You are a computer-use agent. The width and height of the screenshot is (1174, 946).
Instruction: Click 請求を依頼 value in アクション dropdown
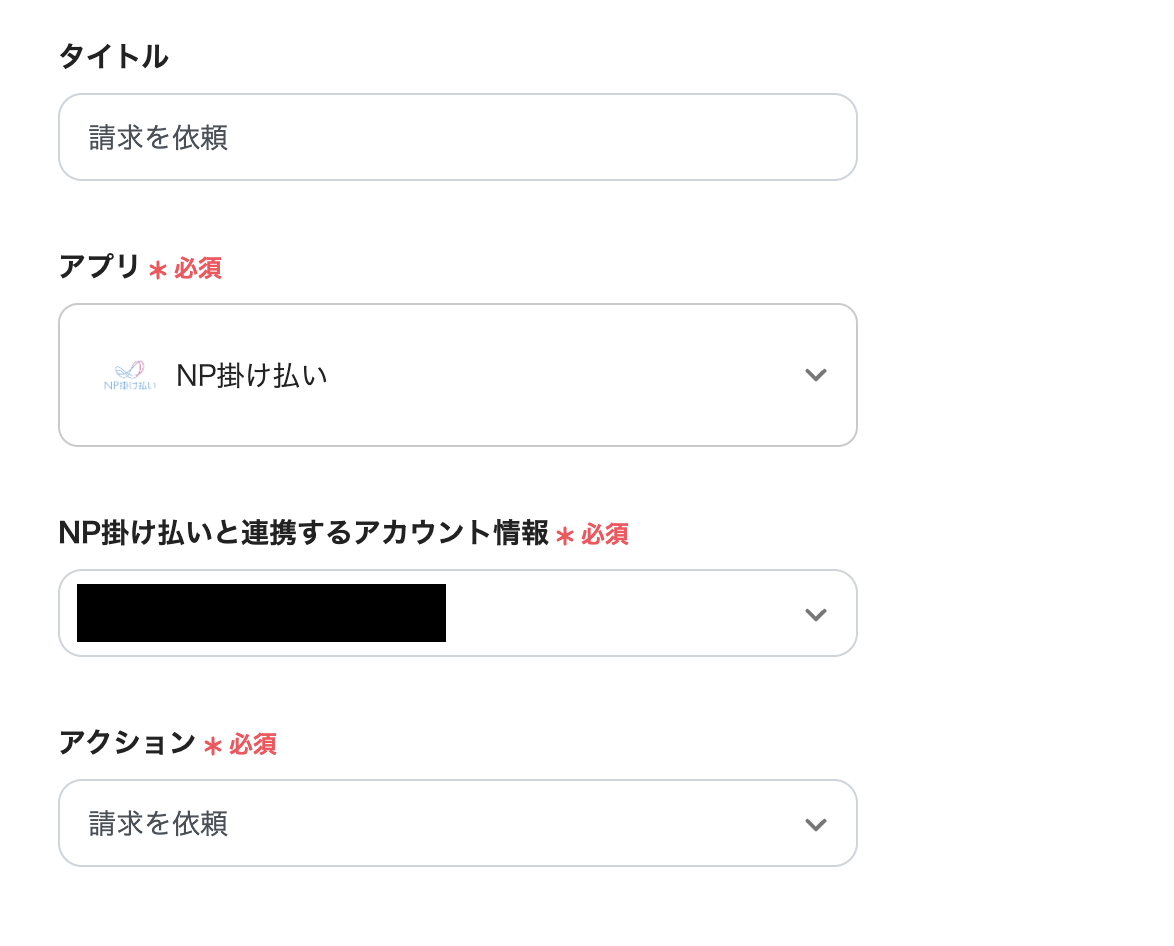tap(158, 824)
